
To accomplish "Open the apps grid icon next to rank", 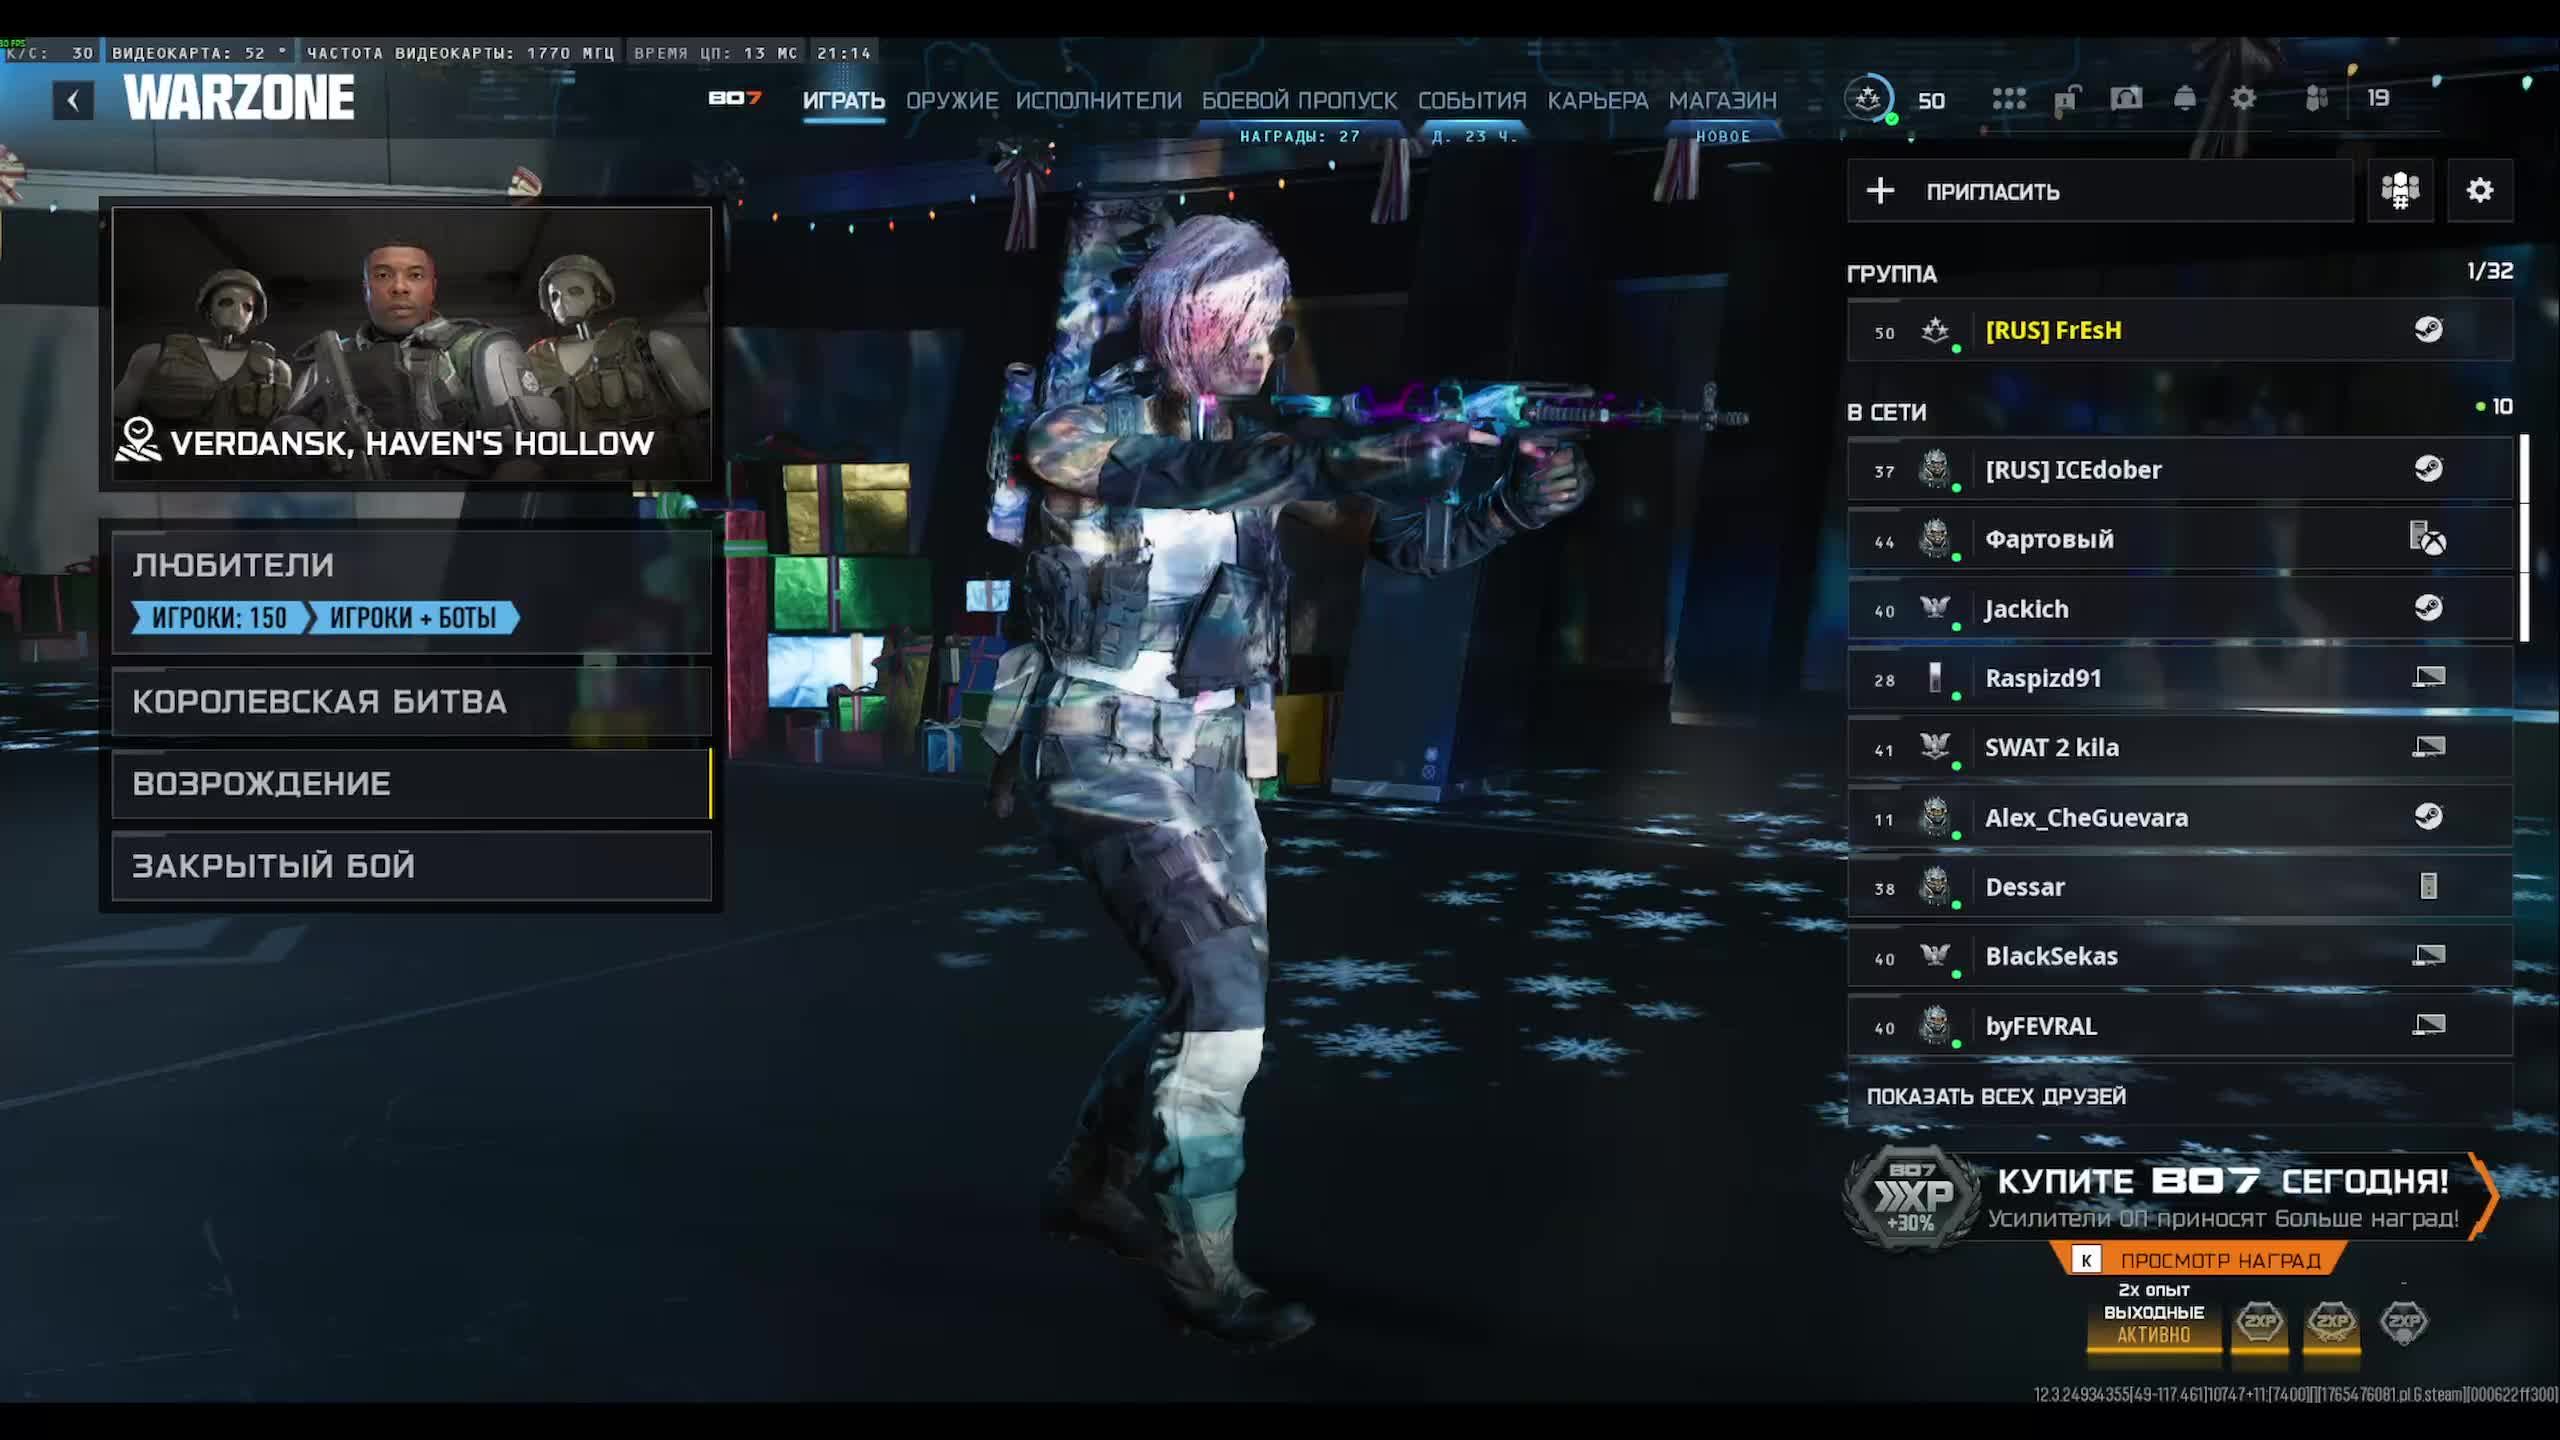I will (2009, 98).
